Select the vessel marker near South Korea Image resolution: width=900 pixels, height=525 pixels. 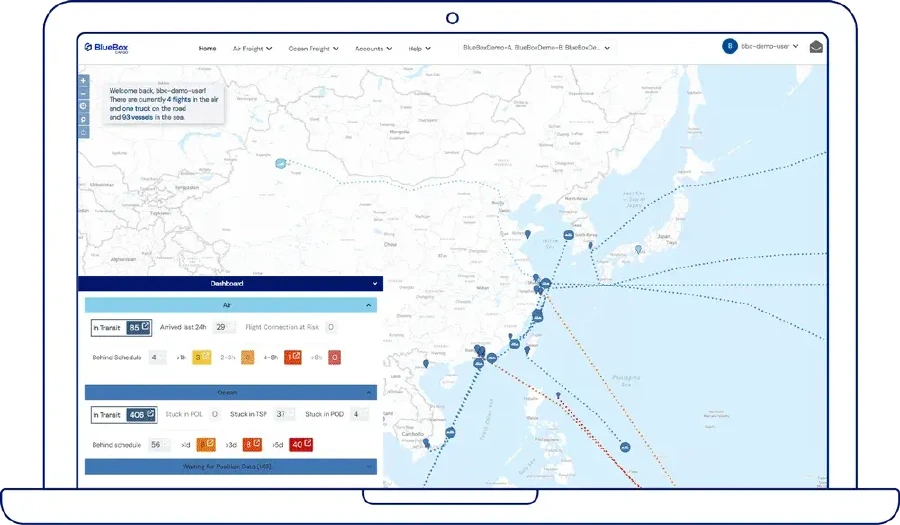(568, 235)
